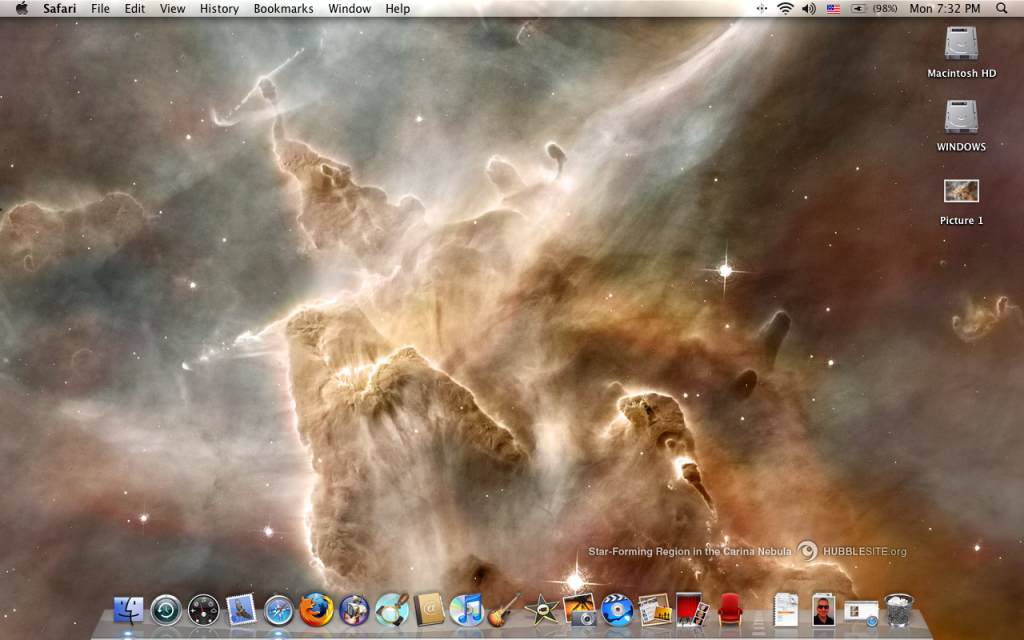Open Finder from the Dock
1024x640 pixels.
[128, 611]
